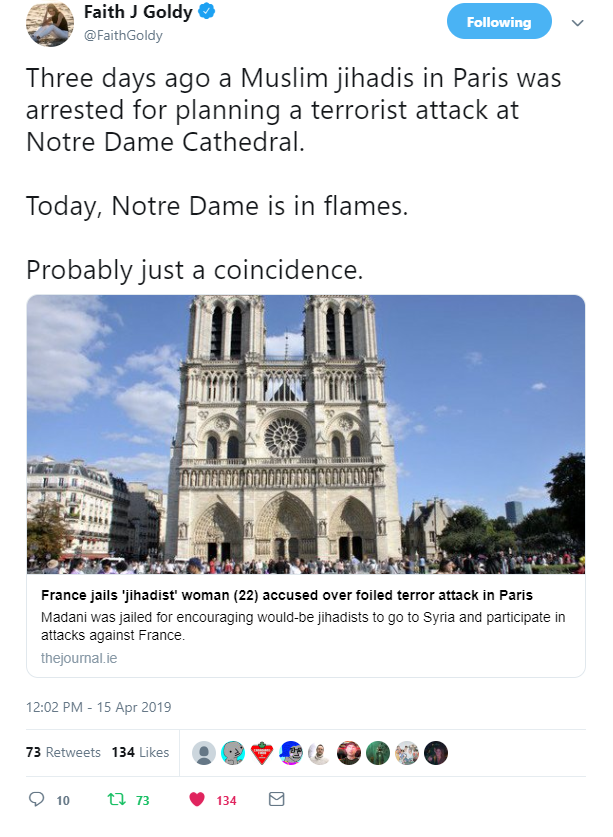Viewport: 613px width, 837px height.
Task: Click the last dark liker avatar
Action: (436, 753)
